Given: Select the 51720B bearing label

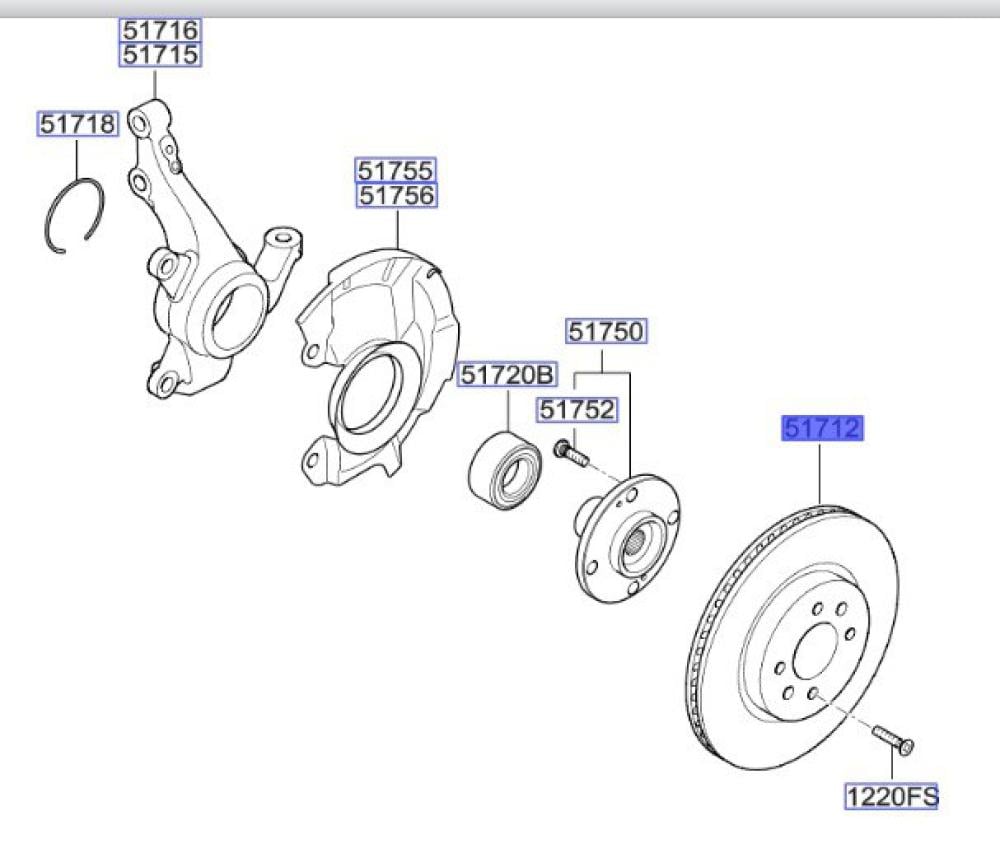Looking at the screenshot, I should coord(507,375).
